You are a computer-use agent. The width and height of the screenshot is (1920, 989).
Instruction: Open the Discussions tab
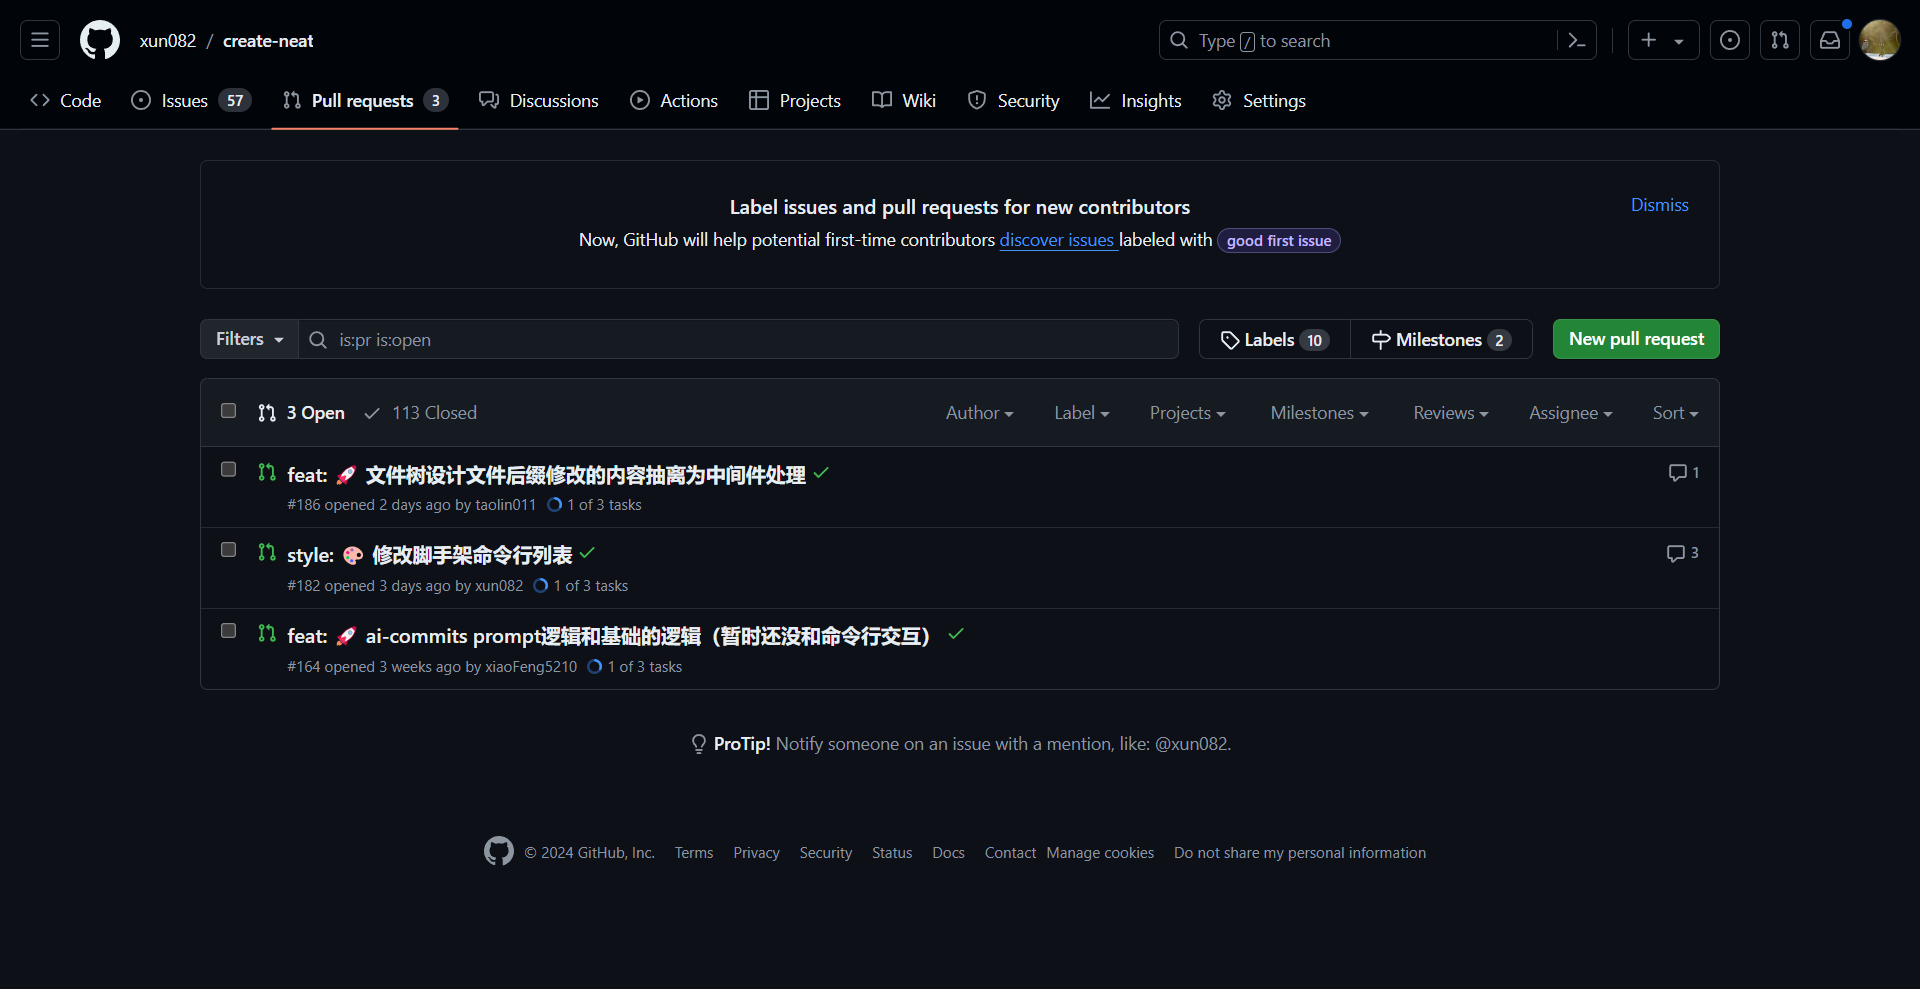coord(539,100)
